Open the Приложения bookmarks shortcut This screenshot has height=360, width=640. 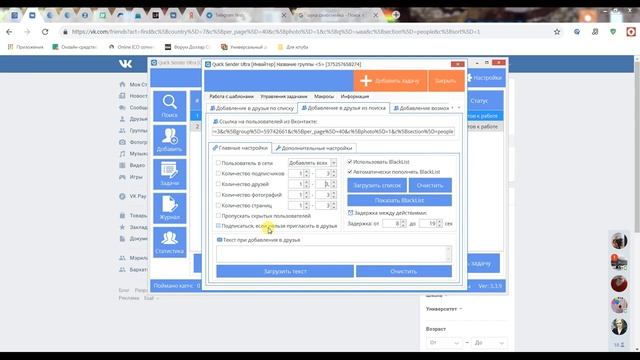26,47
